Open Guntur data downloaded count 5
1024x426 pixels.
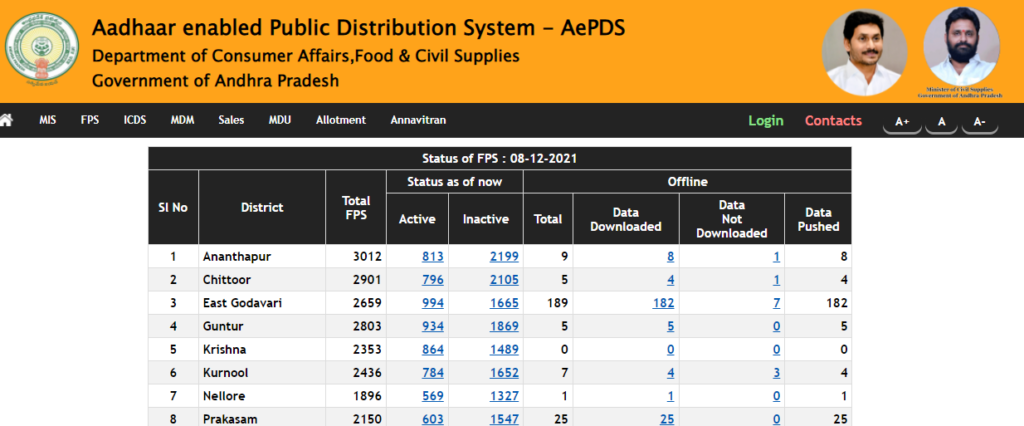coord(671,327)
